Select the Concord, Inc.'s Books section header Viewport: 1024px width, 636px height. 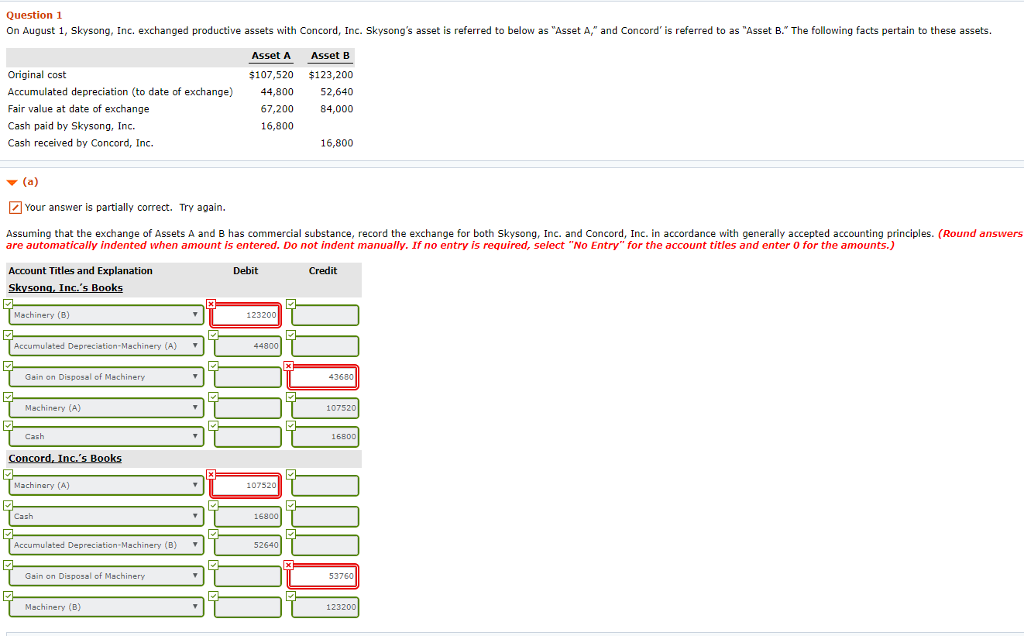tap(63, 458)
